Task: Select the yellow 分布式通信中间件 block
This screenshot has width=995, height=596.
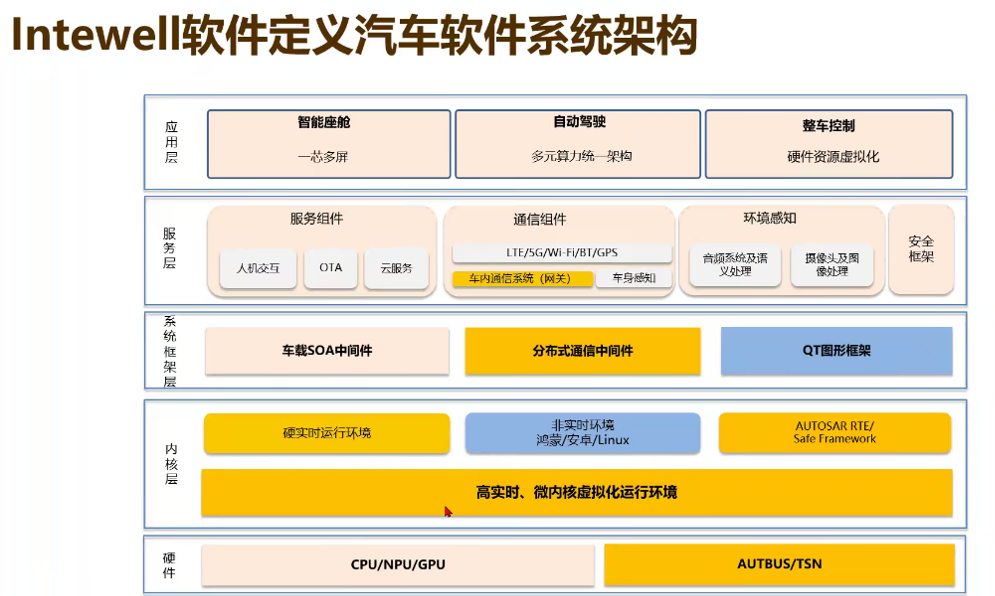Action: coord(583,351)
